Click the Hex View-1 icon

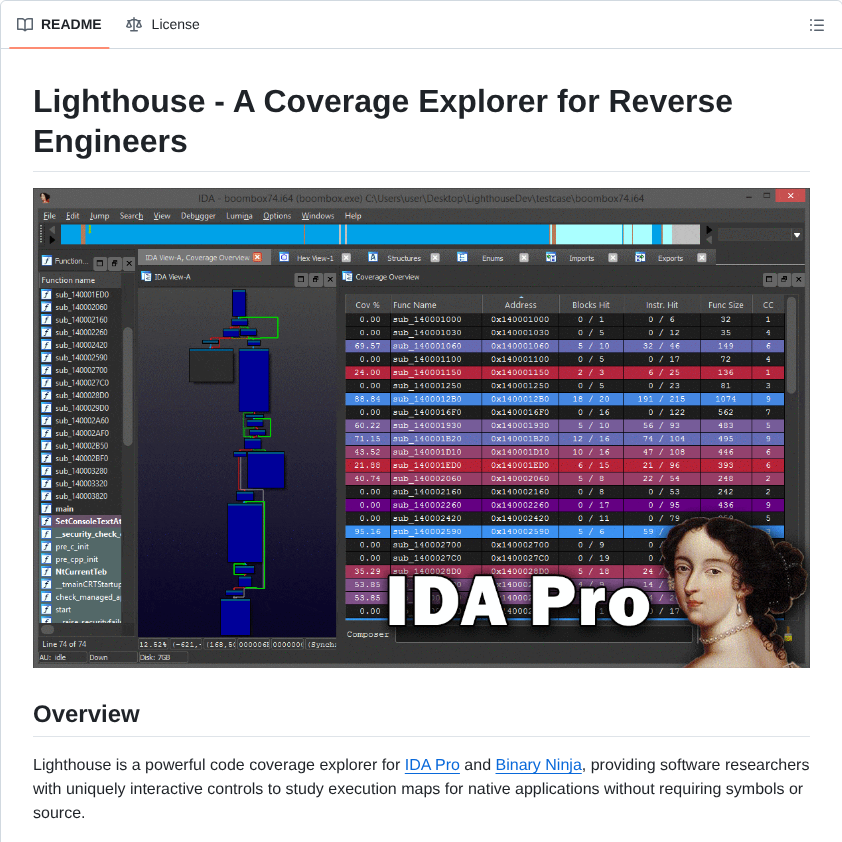284,257
